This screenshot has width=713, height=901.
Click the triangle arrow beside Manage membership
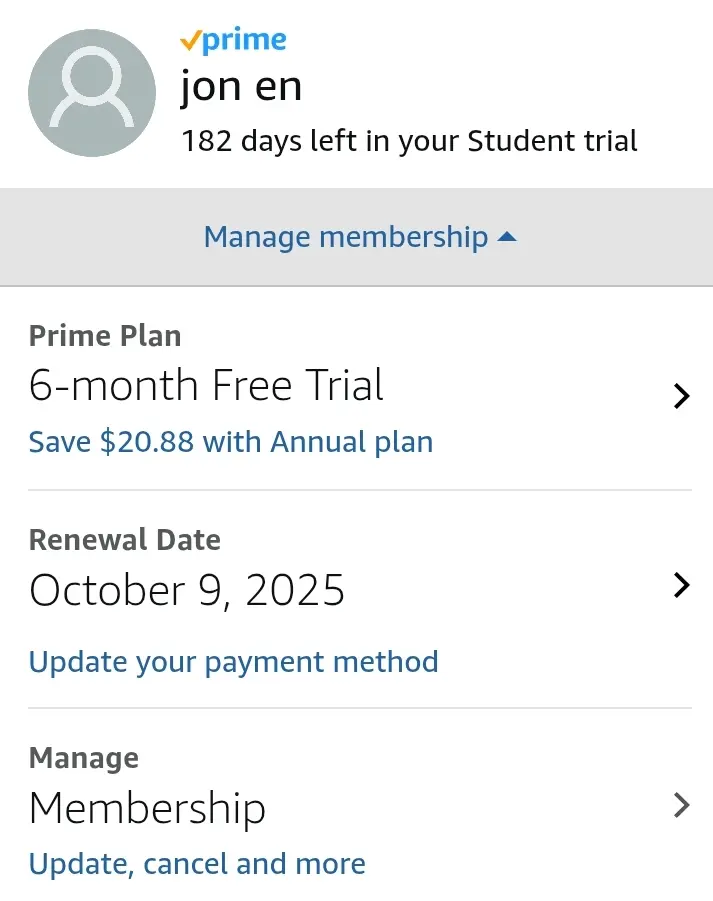point(507,237)
